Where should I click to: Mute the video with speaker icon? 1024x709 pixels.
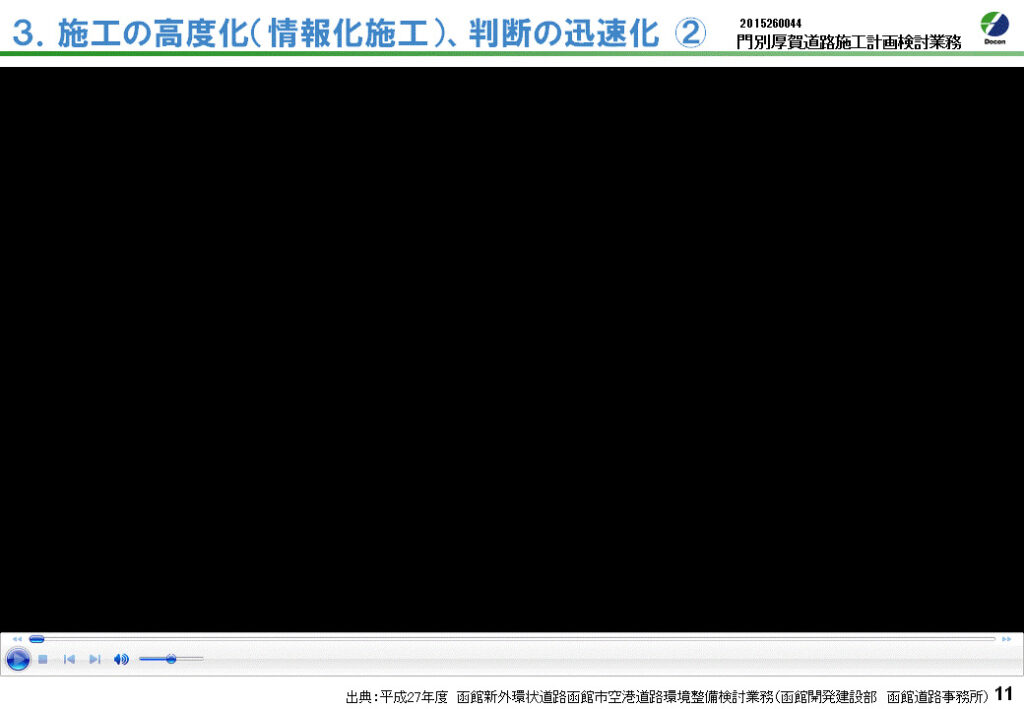point(121,659)
